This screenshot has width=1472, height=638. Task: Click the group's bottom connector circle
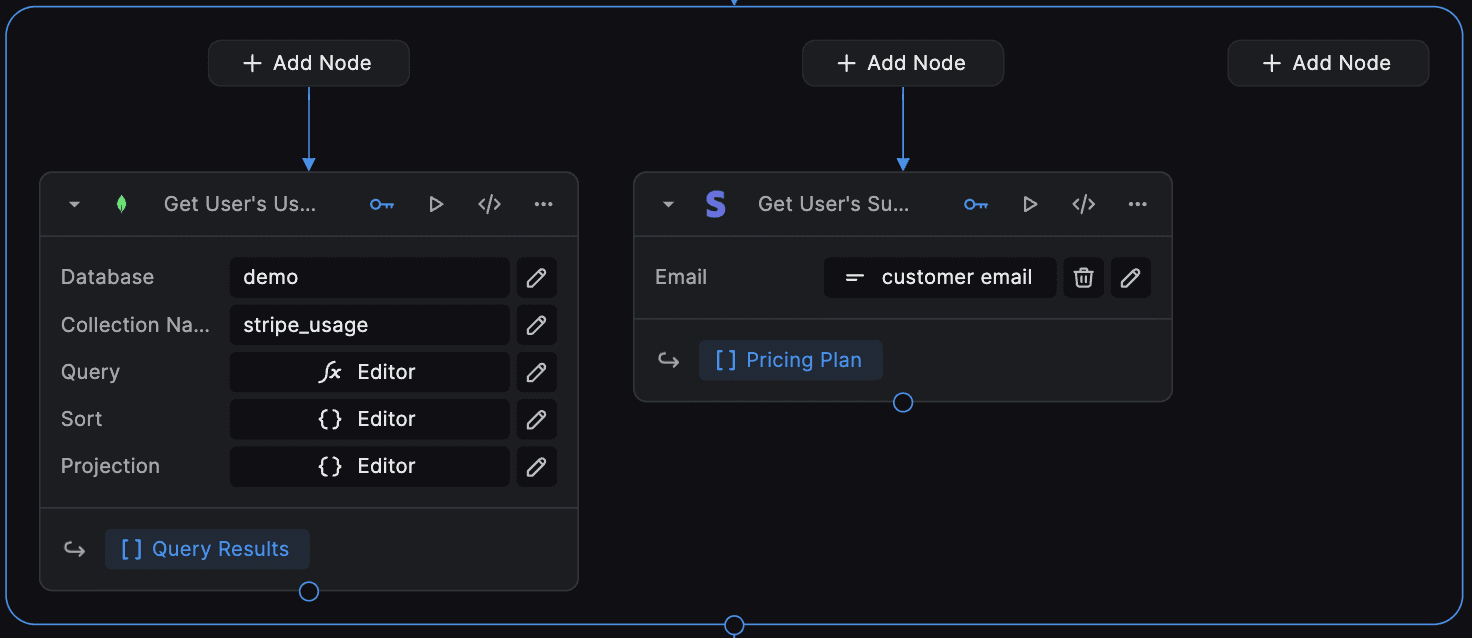pos(734,626)
